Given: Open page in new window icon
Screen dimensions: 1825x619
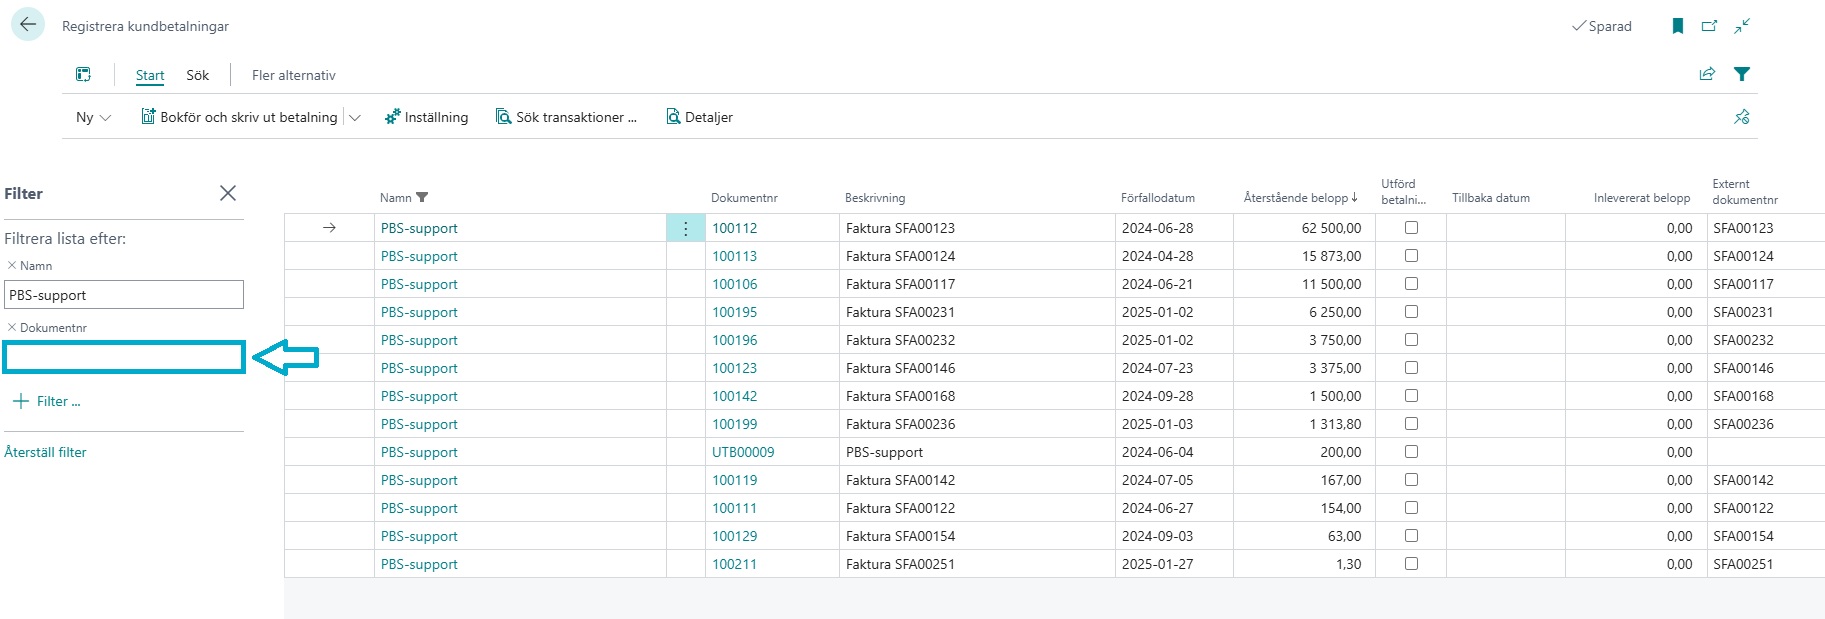Looking at the screenshot, I should pyautogui.click(x=1709, y=26).
